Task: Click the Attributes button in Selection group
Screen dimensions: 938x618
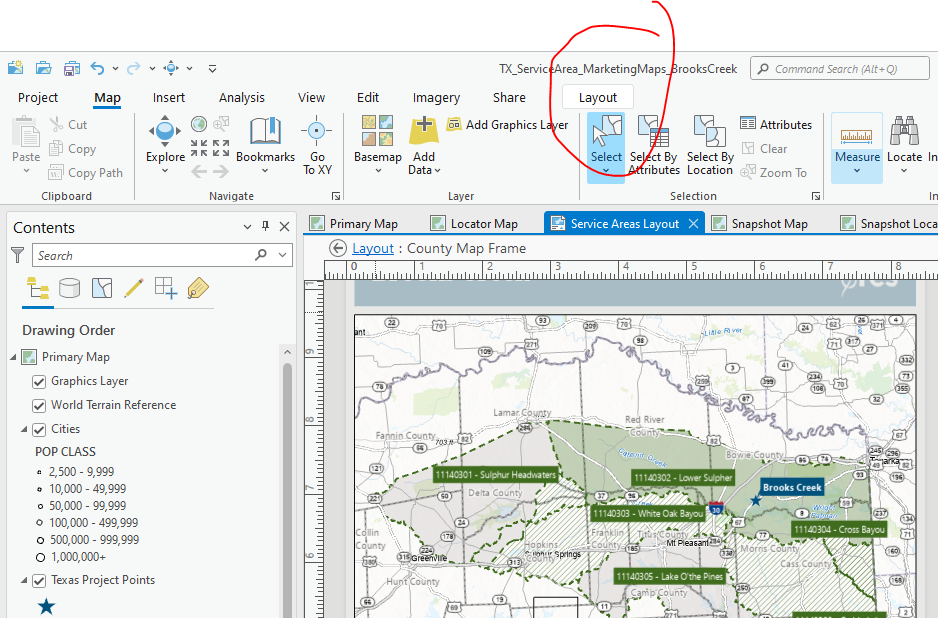Action: (x=776, y=124)
